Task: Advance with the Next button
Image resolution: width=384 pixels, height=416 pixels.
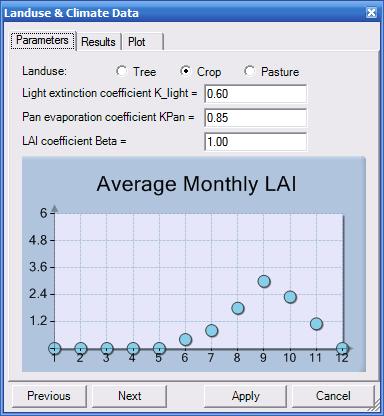Action: (130, 396)
